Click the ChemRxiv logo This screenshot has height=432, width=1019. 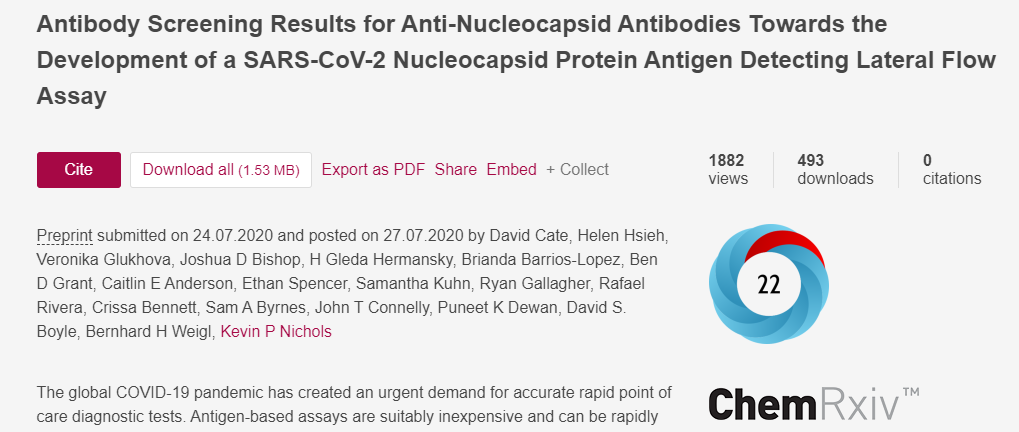pos(814,403)
